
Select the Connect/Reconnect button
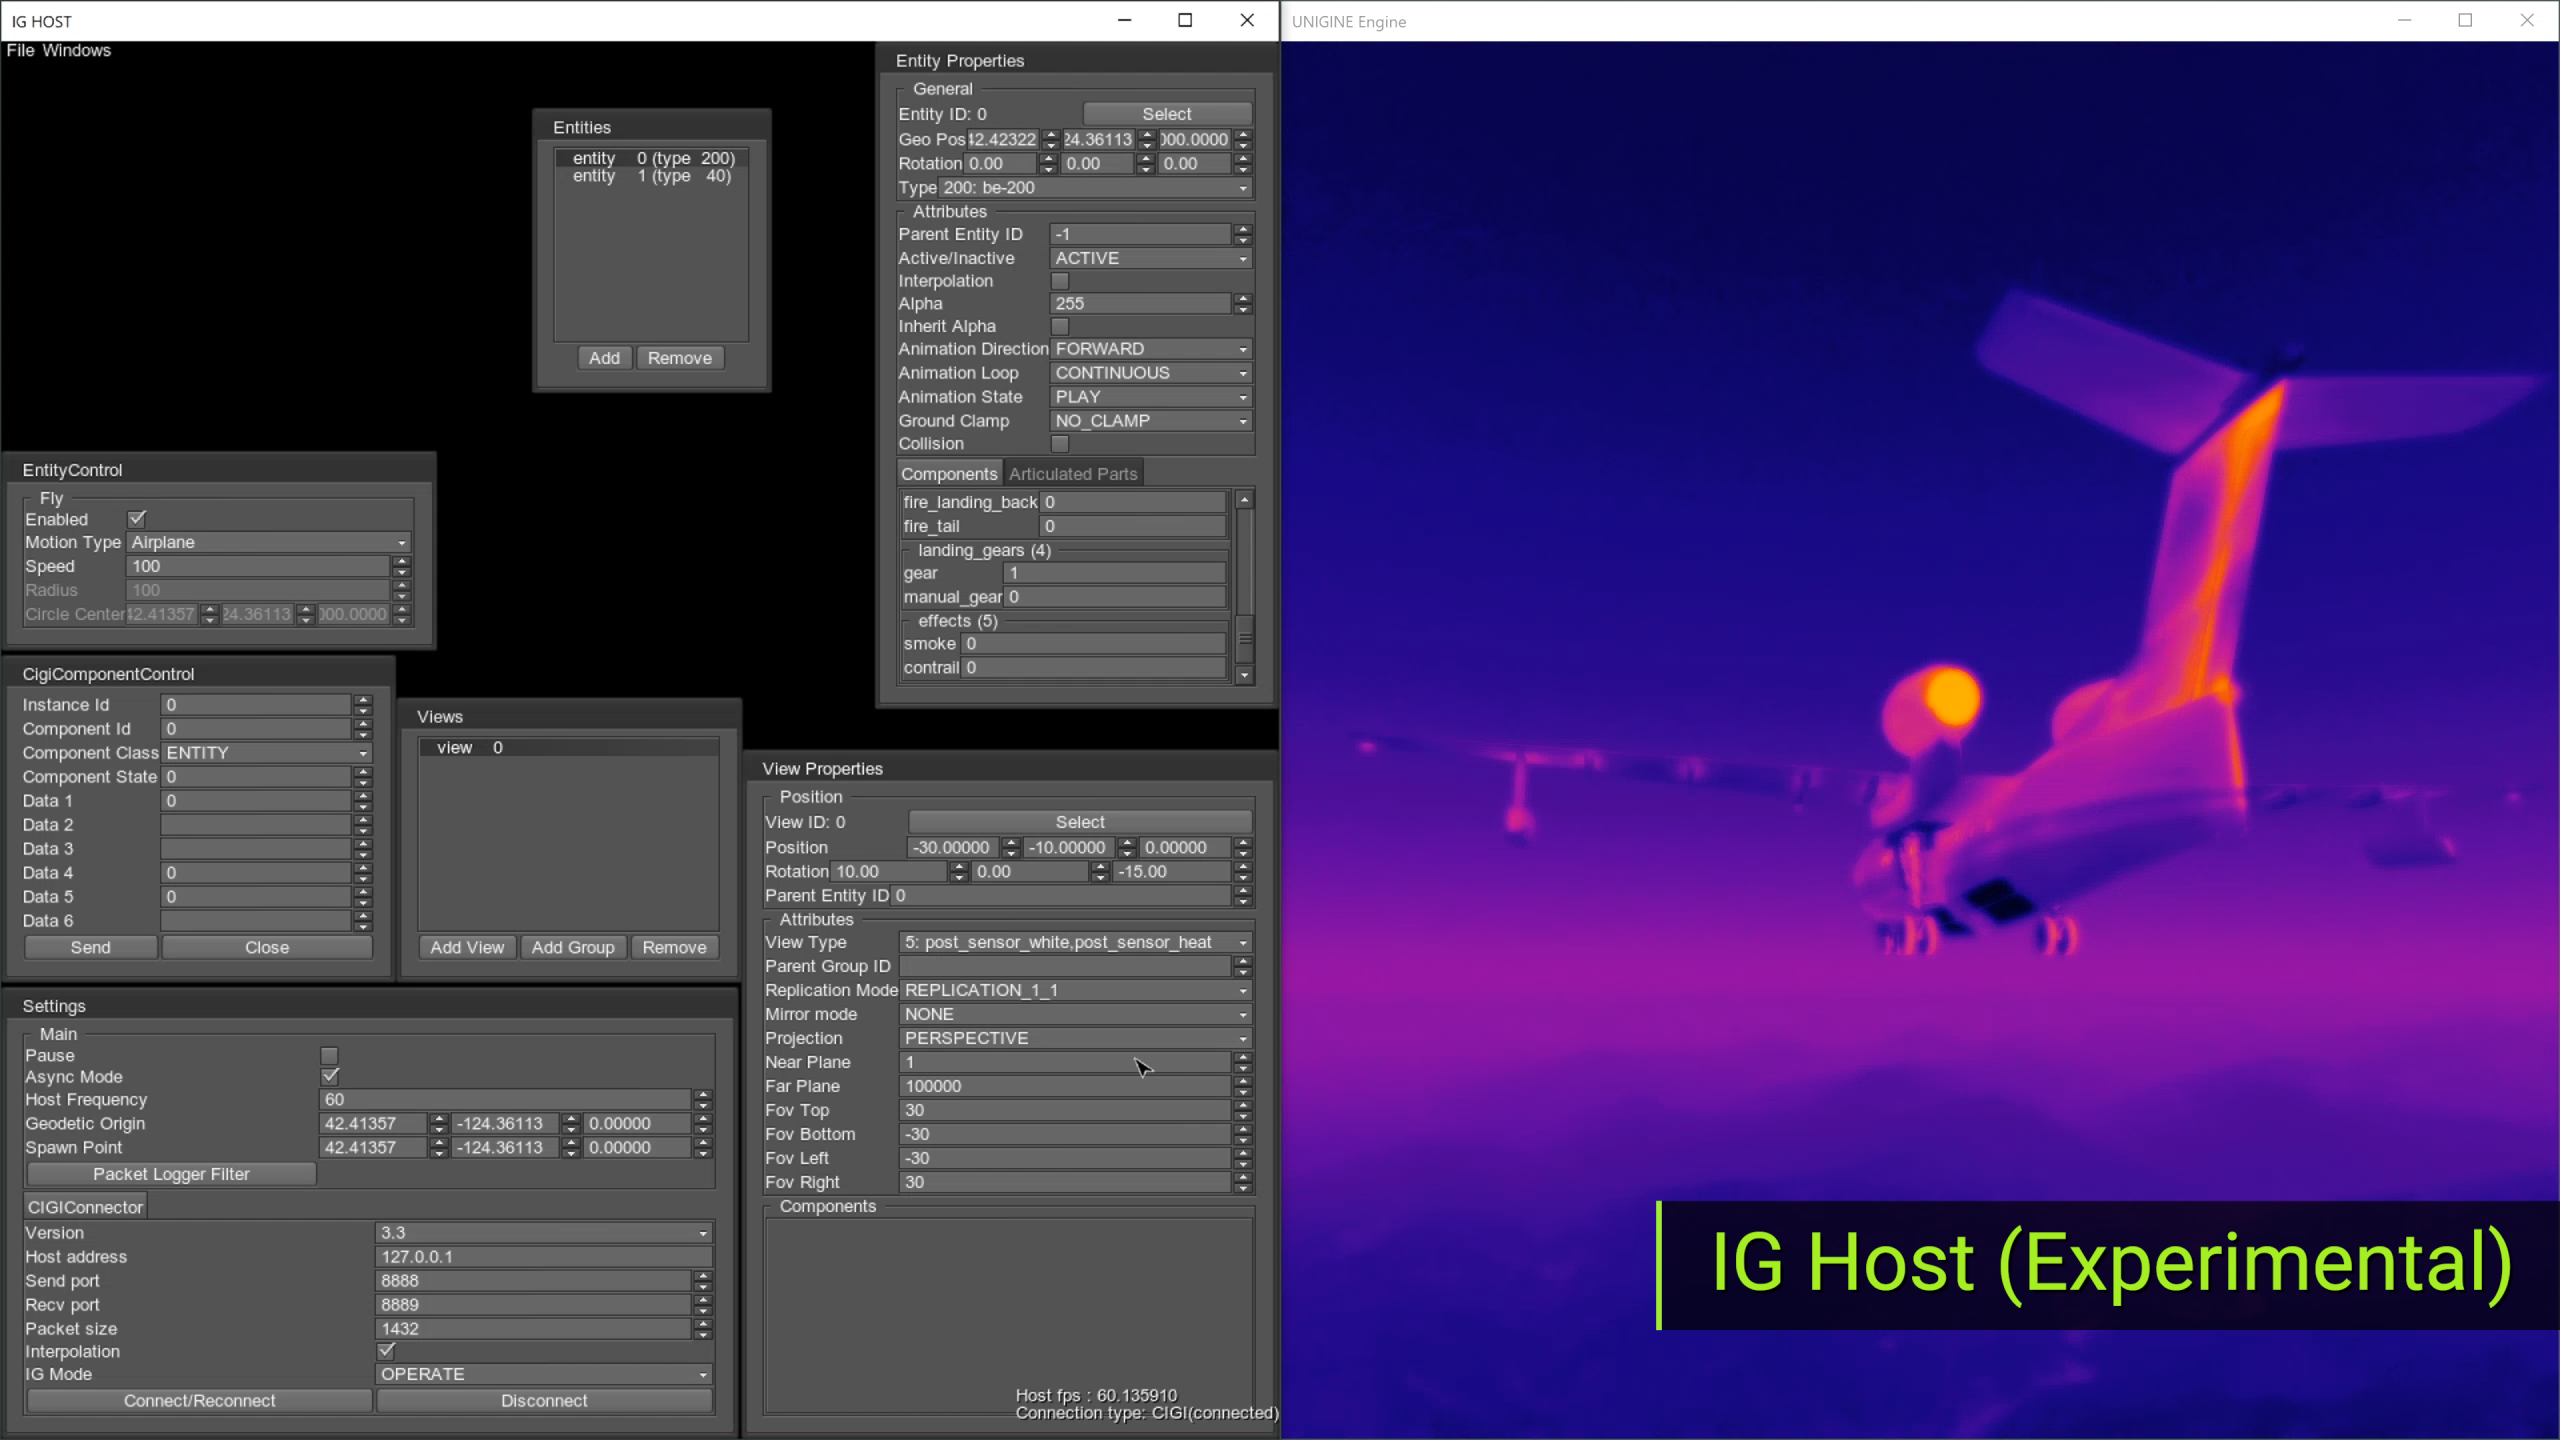click(x=199, y=1400)
